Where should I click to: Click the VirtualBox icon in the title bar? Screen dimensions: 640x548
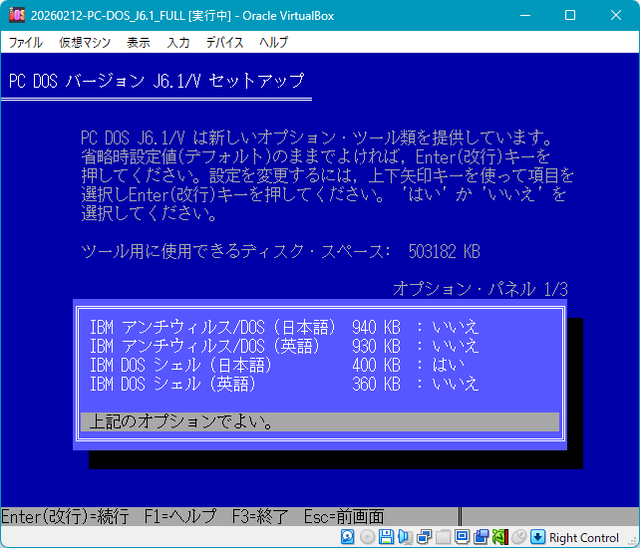coord(15,15)
